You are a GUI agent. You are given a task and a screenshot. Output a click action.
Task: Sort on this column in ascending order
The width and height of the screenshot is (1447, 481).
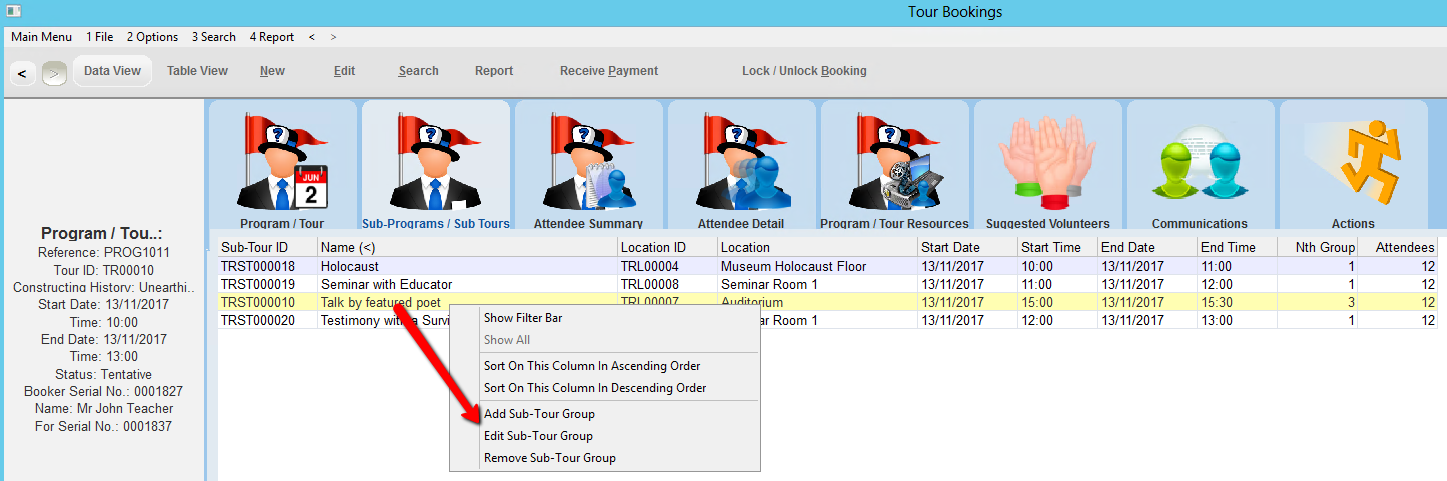[592, 366]
